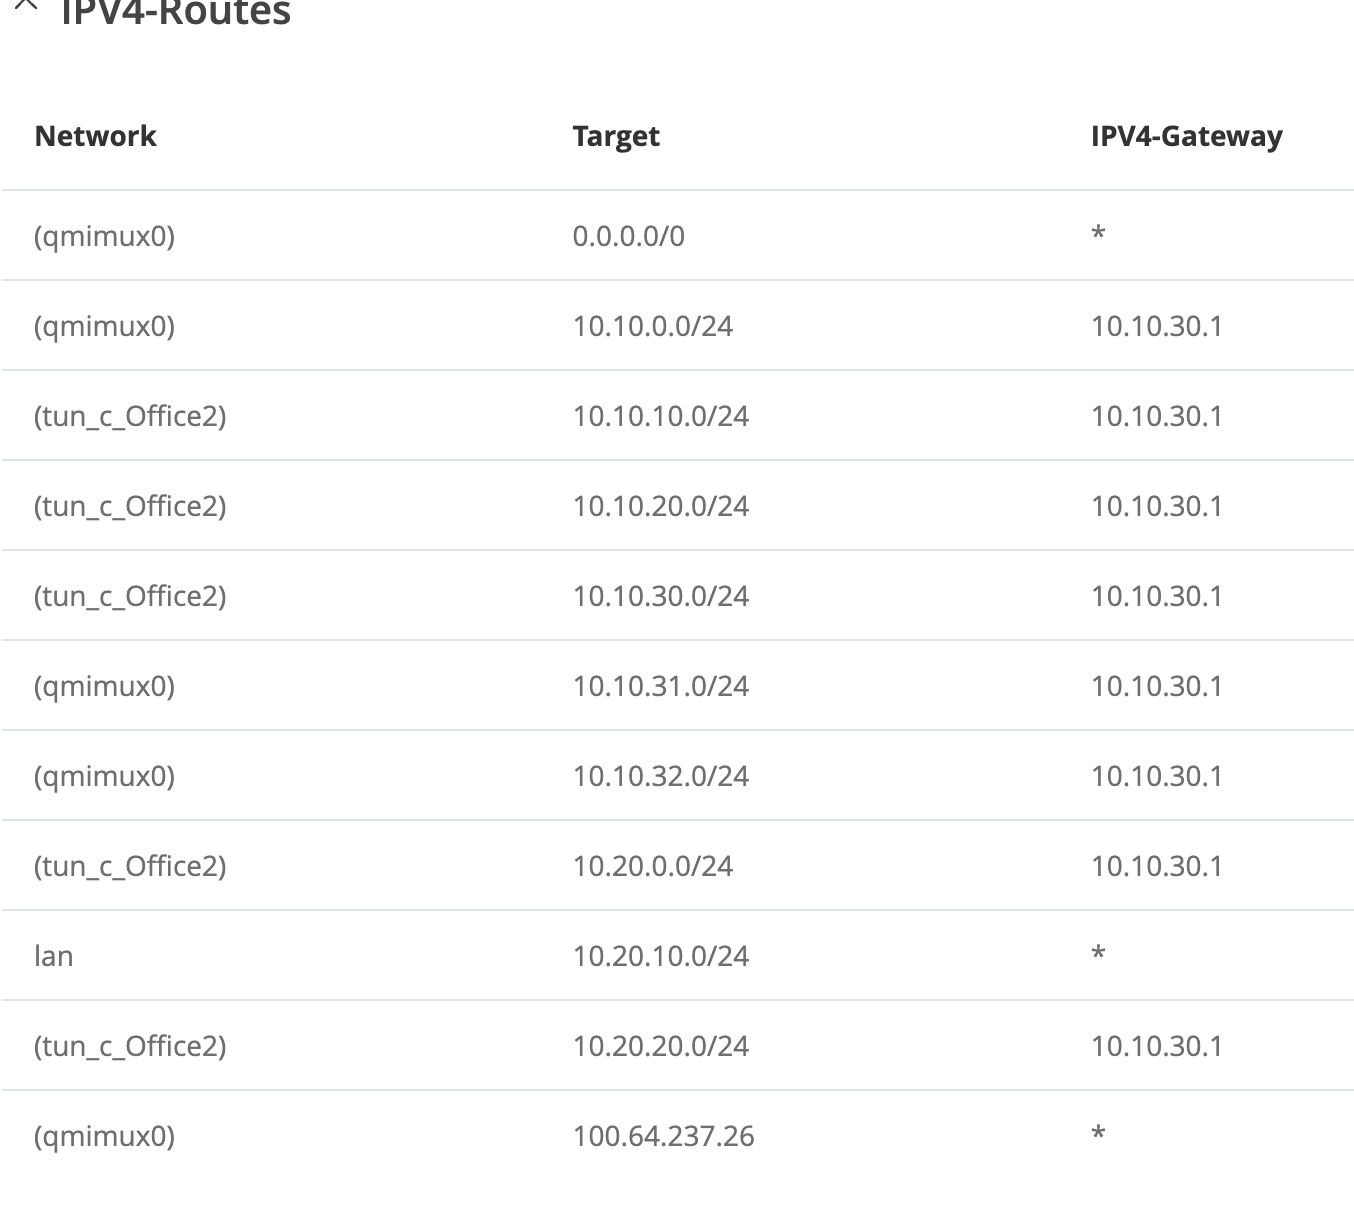Click the 10.10.10.0/24 route target

[660, 416]
